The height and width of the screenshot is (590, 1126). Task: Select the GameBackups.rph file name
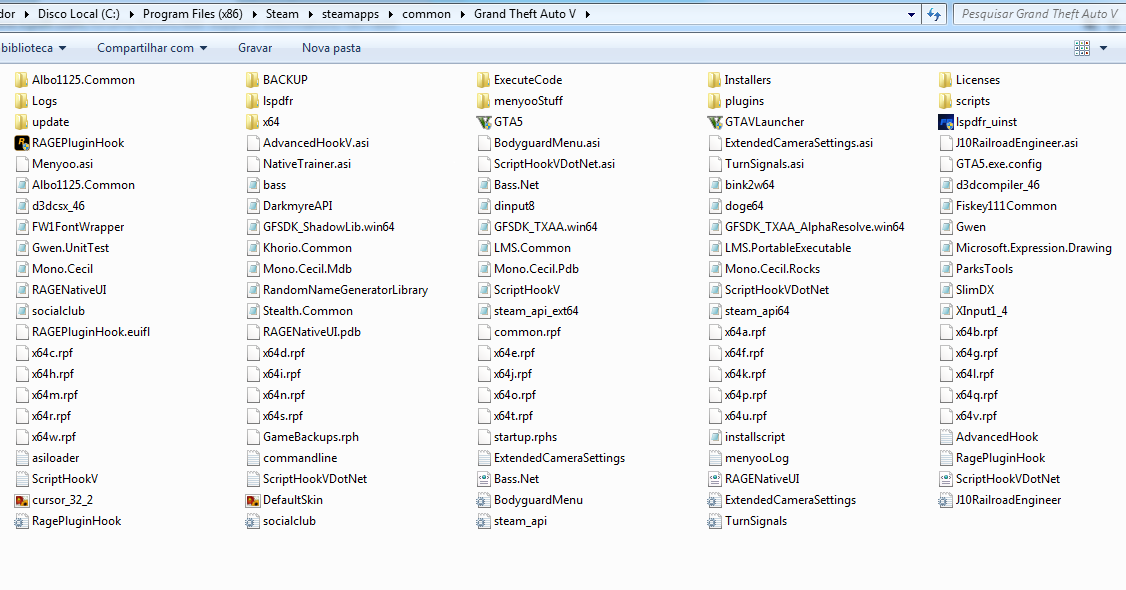(311, 436)
